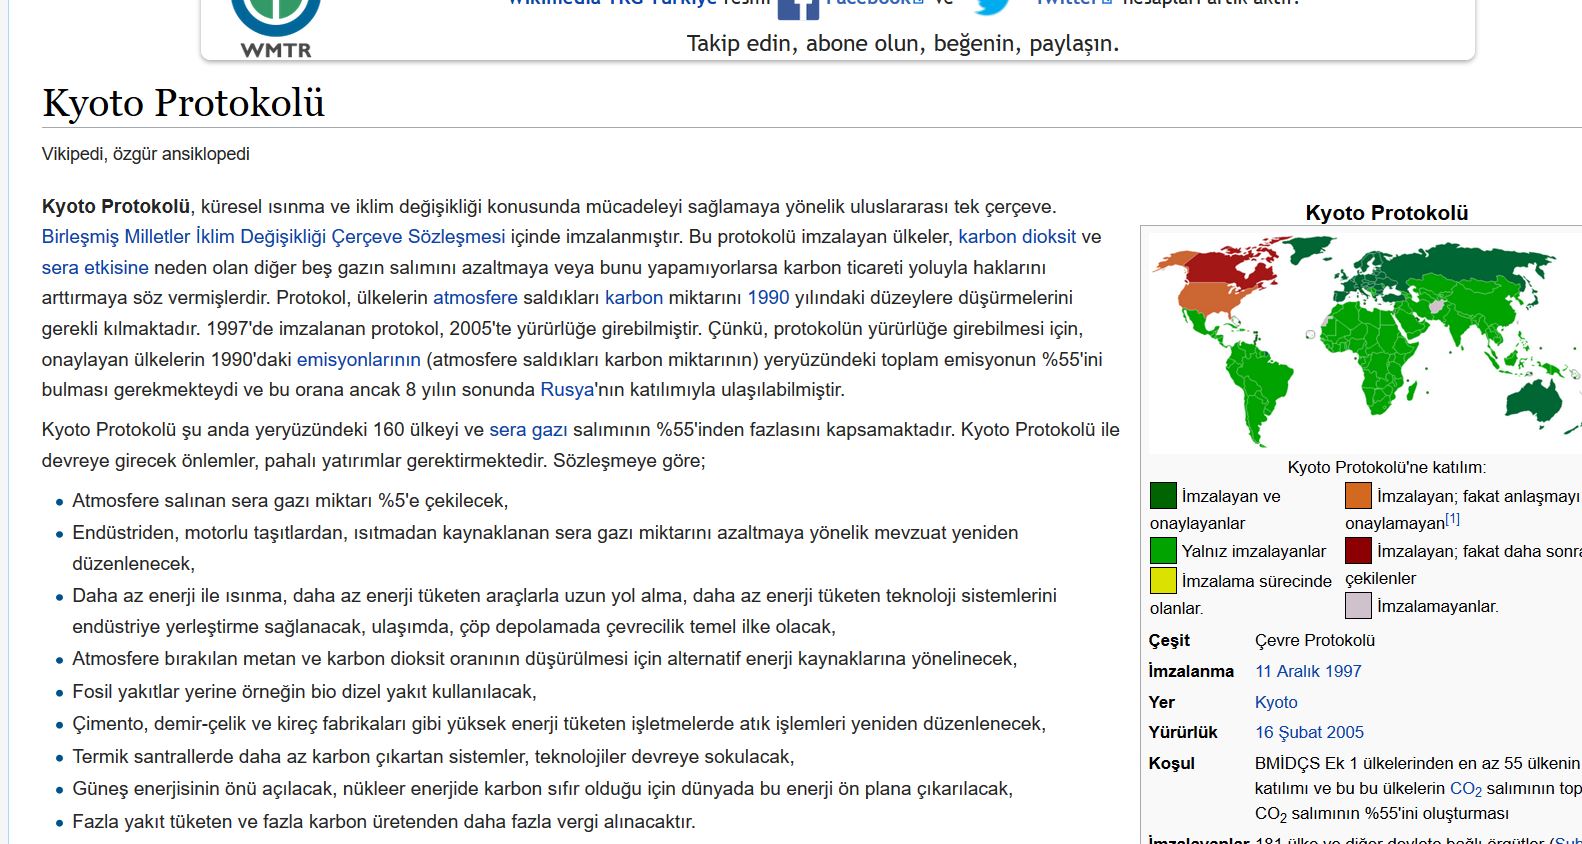Click the dark red legend swatch for 'İmzalayan; fakat daha sonra çekilenler'
The height and width of the screenshot is (844, 1582).
coord(1358,550)
